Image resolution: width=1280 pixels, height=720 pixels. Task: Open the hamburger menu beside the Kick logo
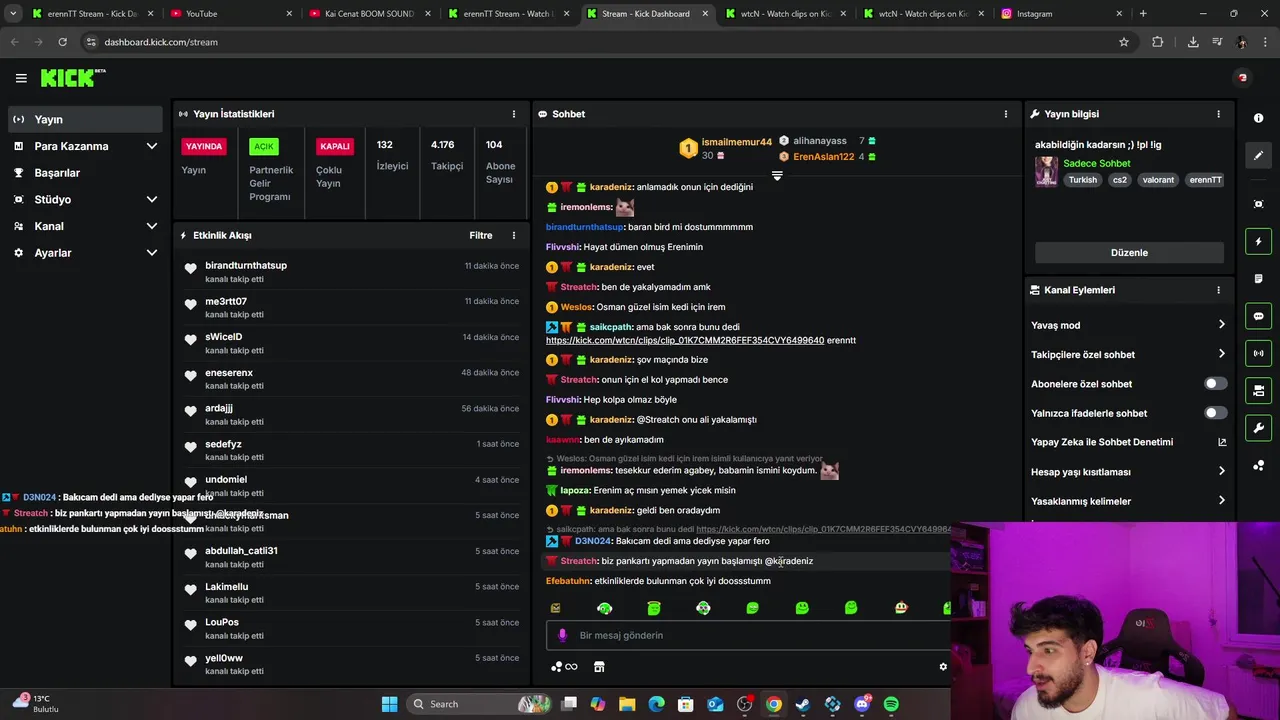(21, 78)
